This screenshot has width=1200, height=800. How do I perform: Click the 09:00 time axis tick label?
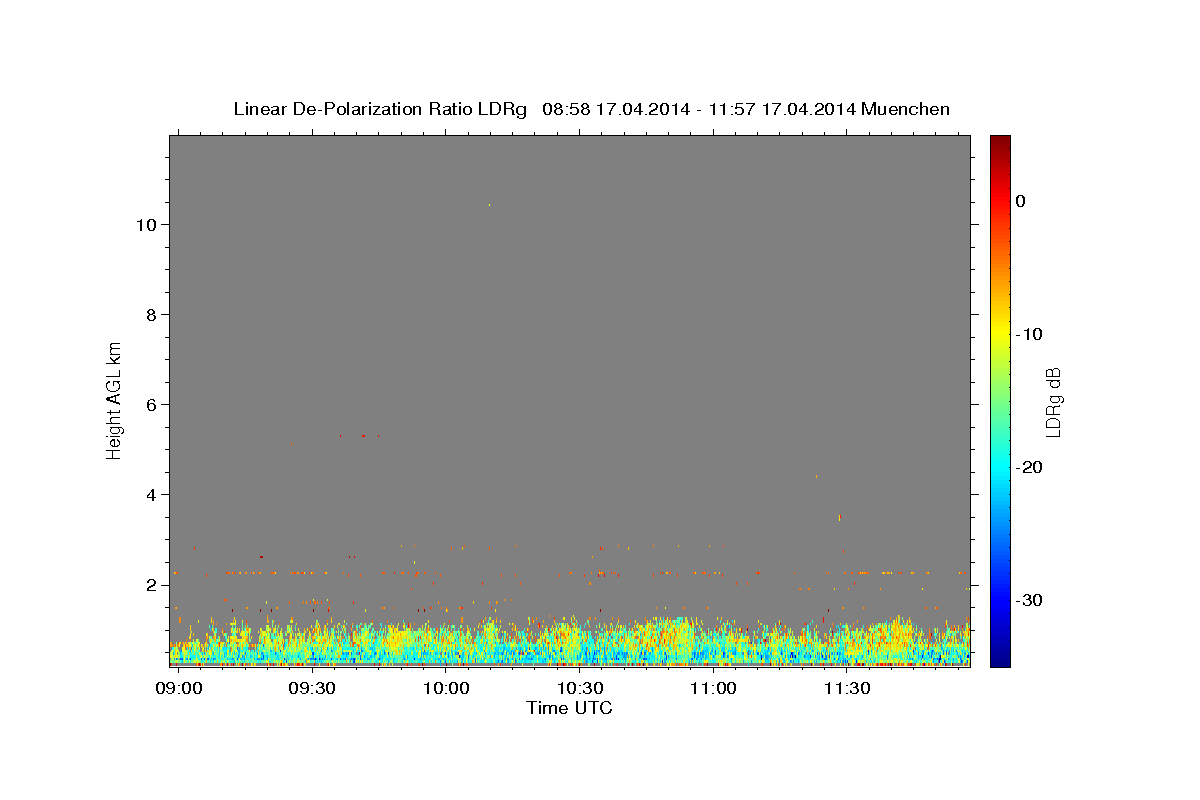pyautogui.click(x=180, y=689)
